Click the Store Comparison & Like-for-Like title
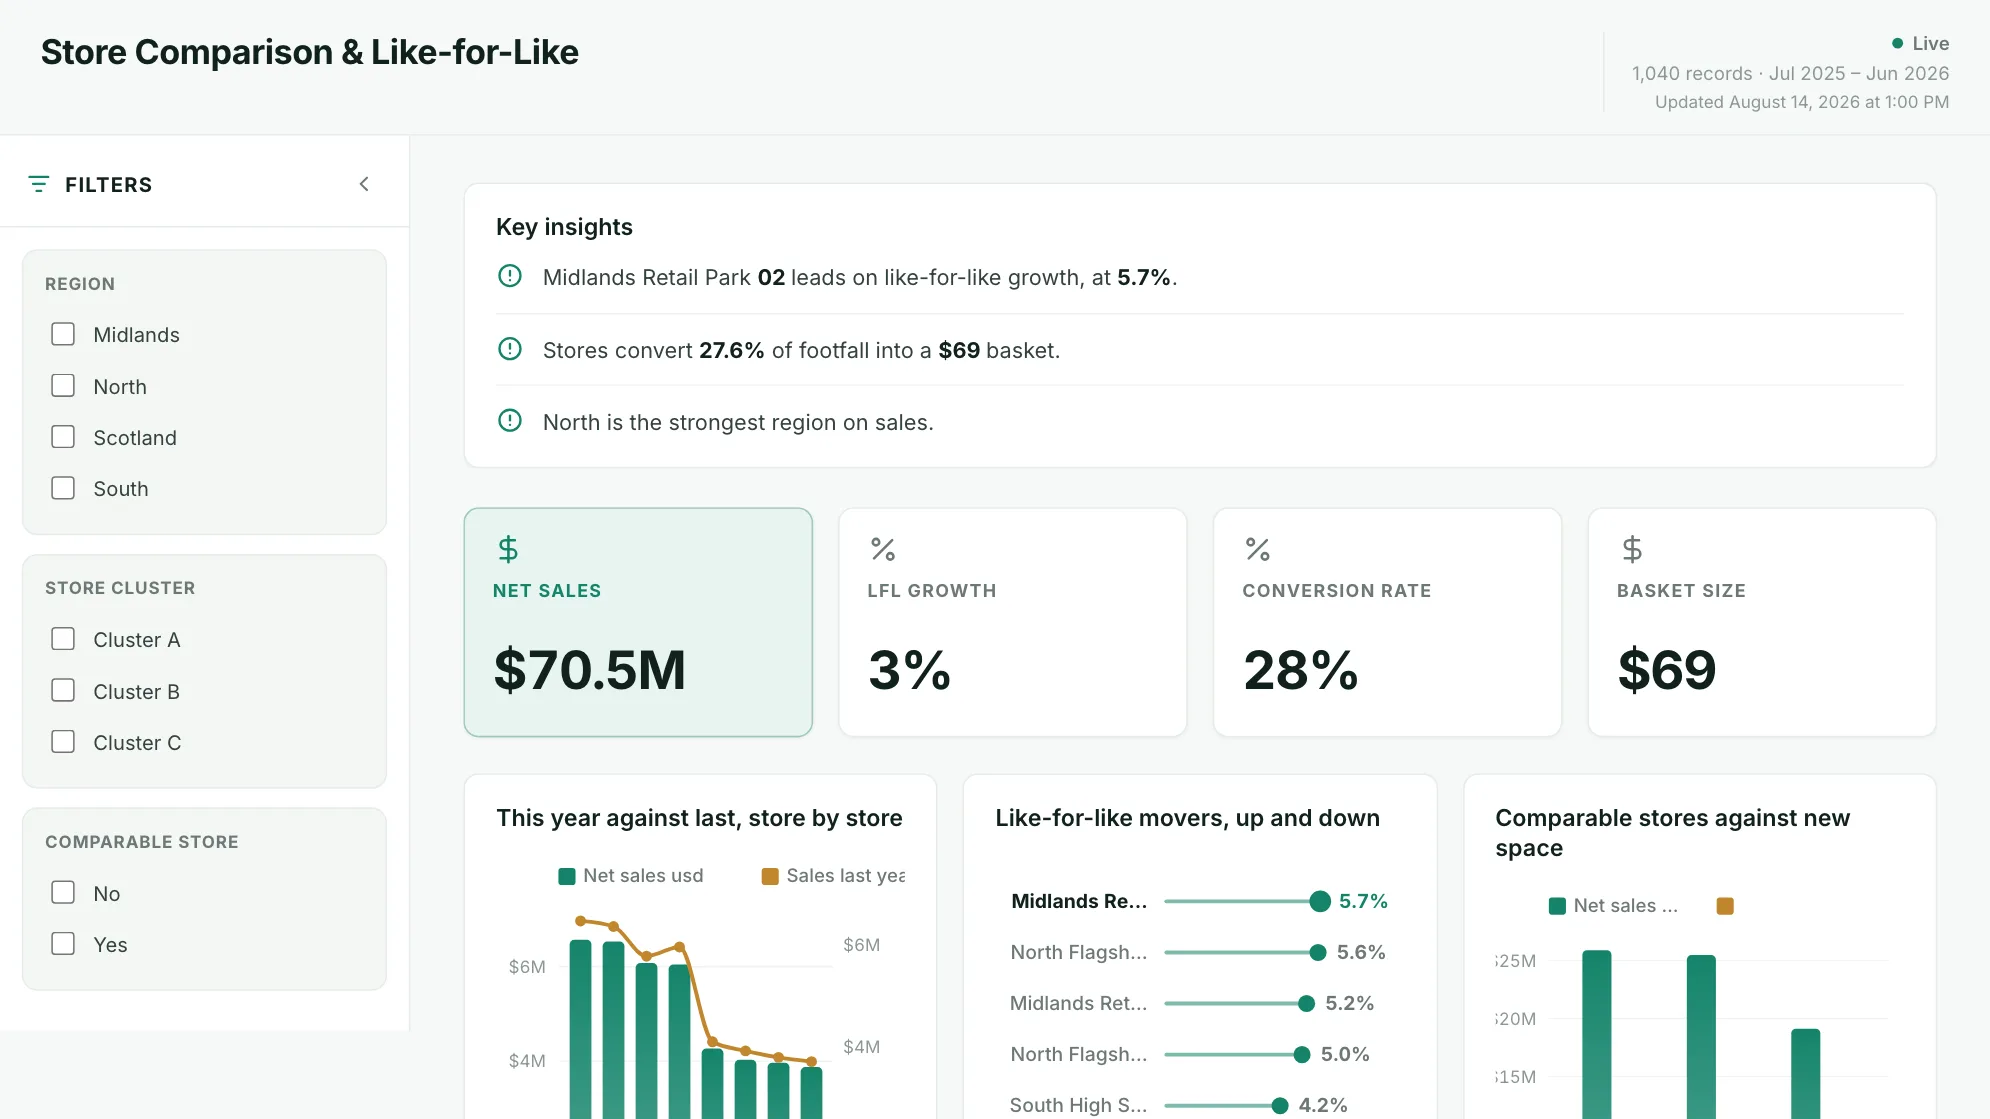Viewport: 1990px width, 1119px height. 310,52
